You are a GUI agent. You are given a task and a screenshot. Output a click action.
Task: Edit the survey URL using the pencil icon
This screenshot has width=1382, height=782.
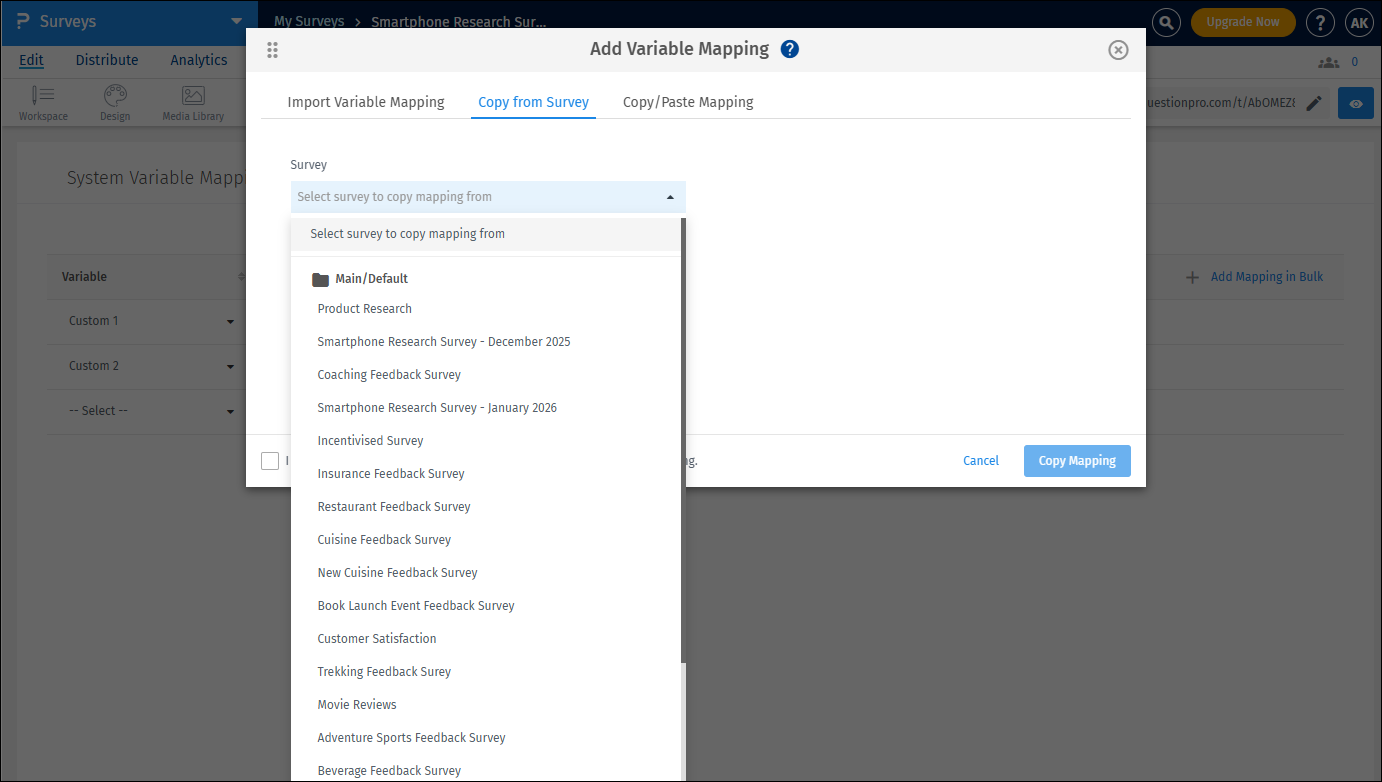pos(1314,102)
